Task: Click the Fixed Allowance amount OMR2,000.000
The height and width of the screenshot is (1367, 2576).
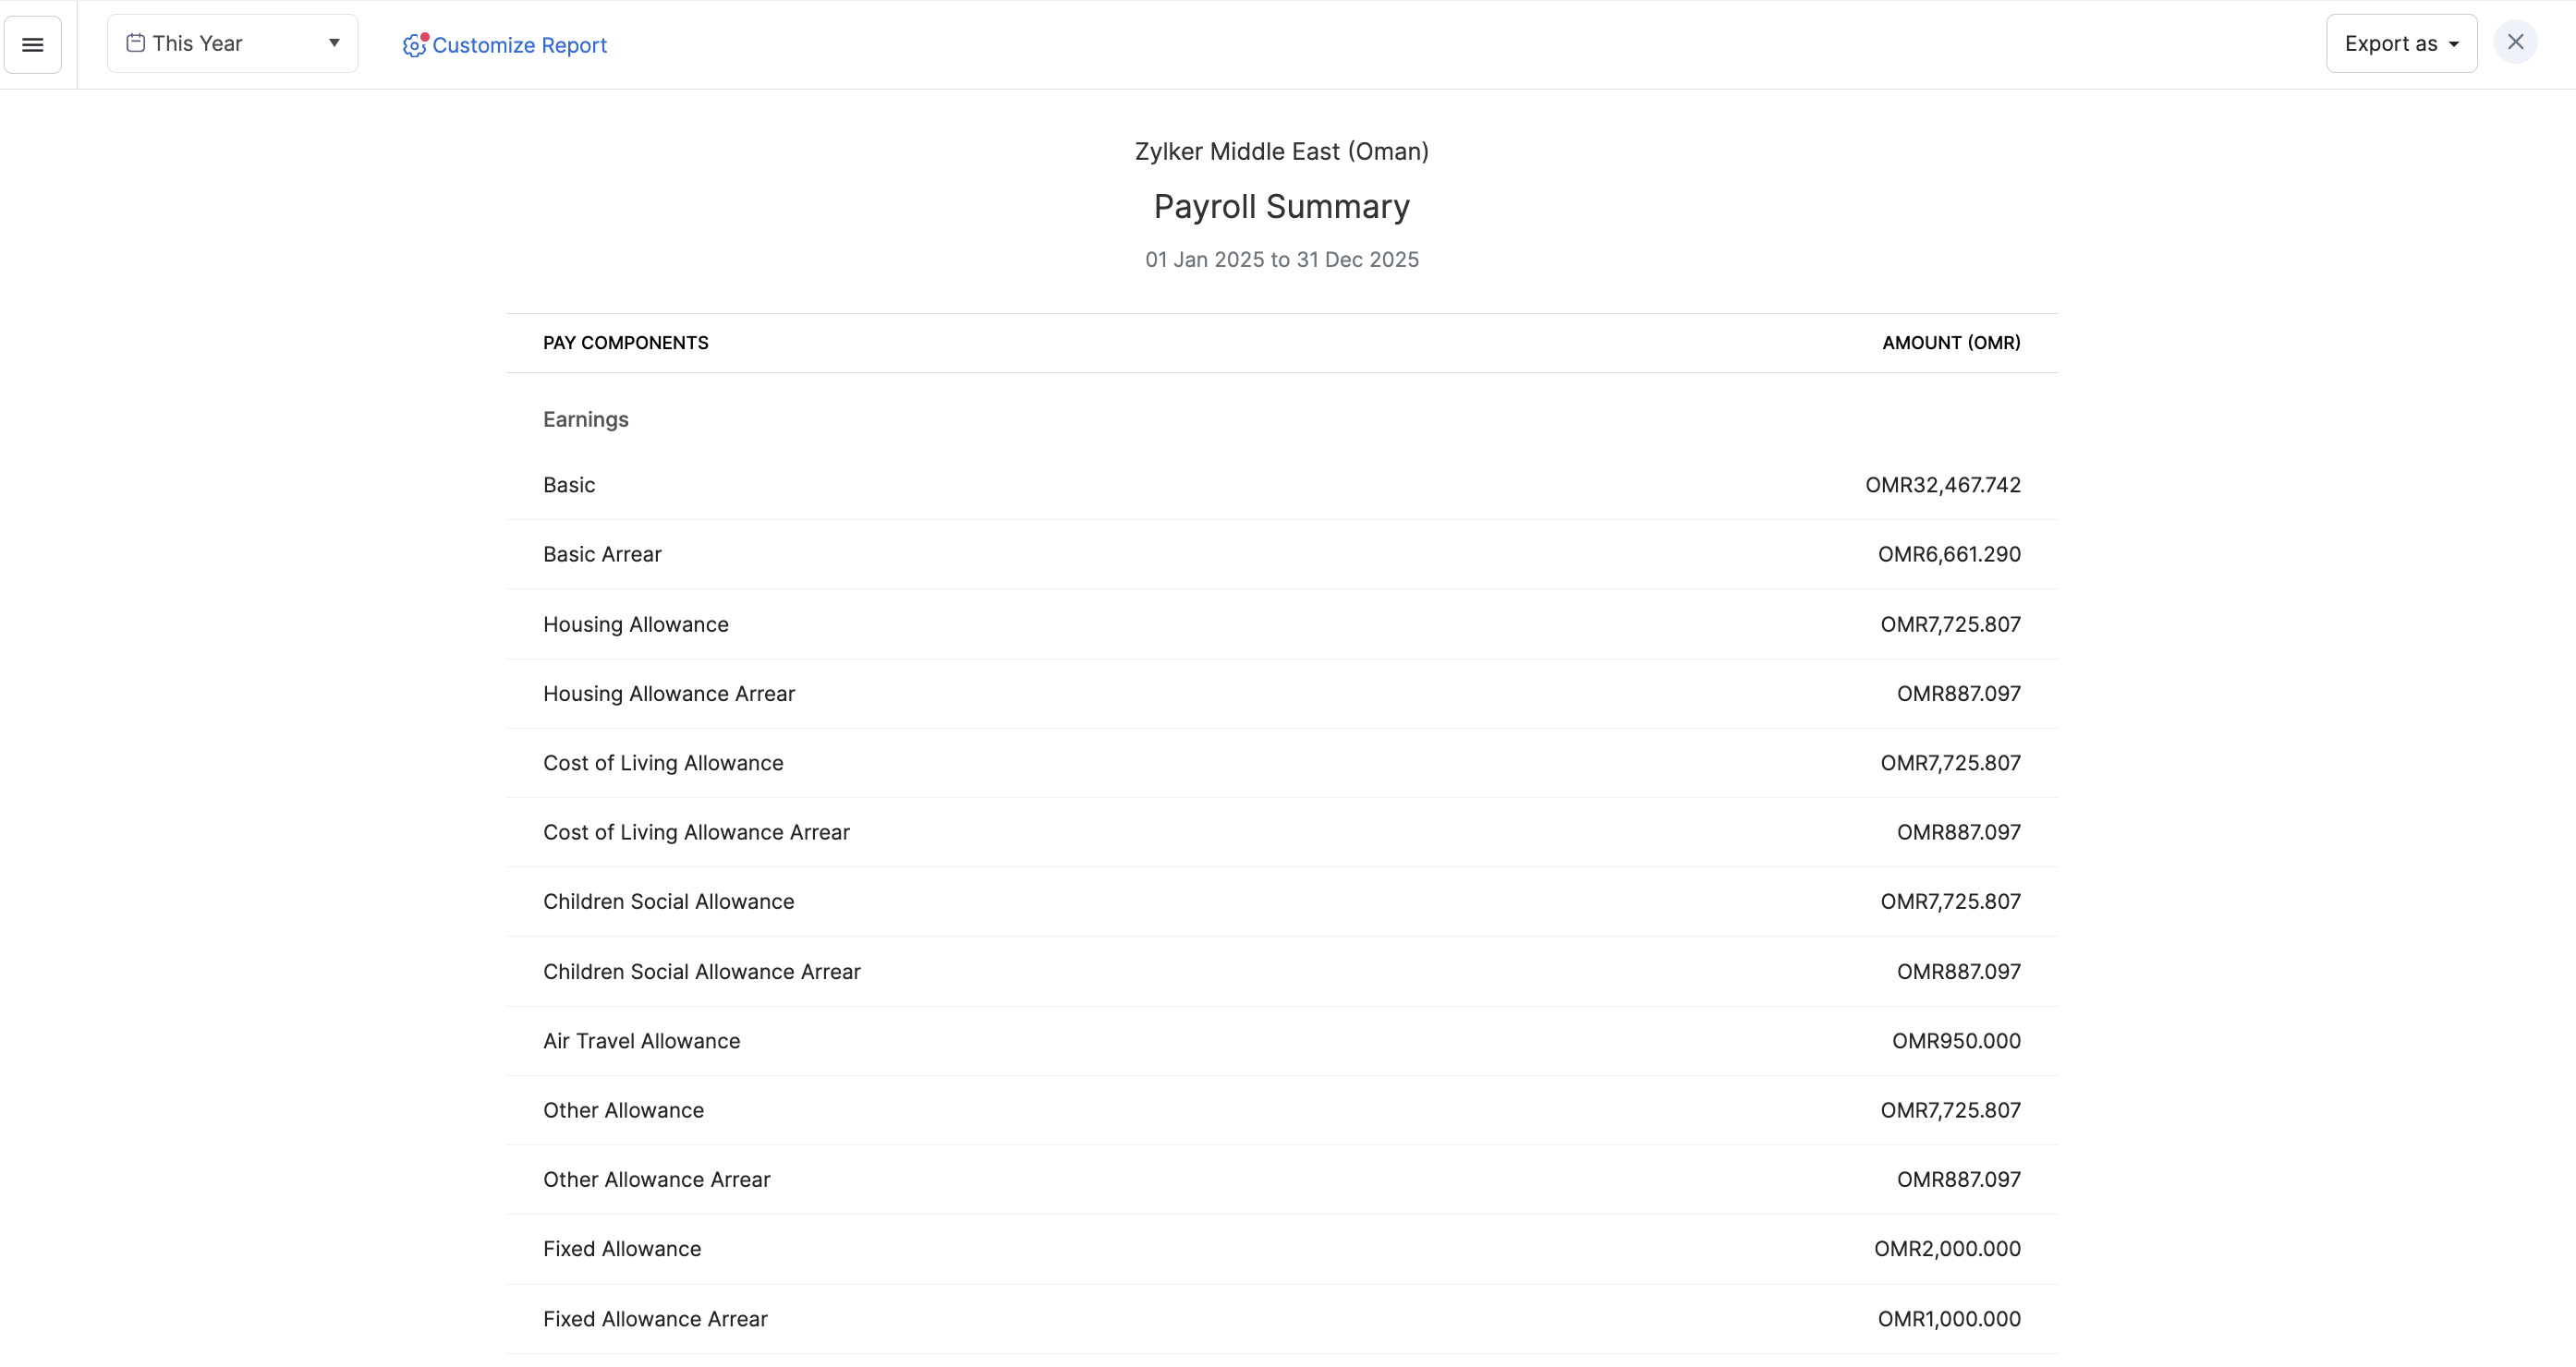Action: (x=1946, y=1248)
